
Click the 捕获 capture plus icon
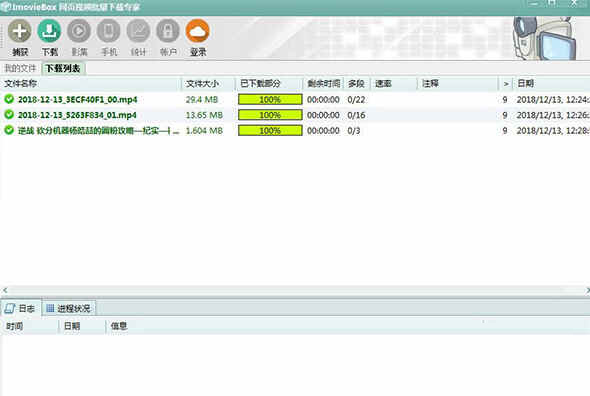click(20, 31)
